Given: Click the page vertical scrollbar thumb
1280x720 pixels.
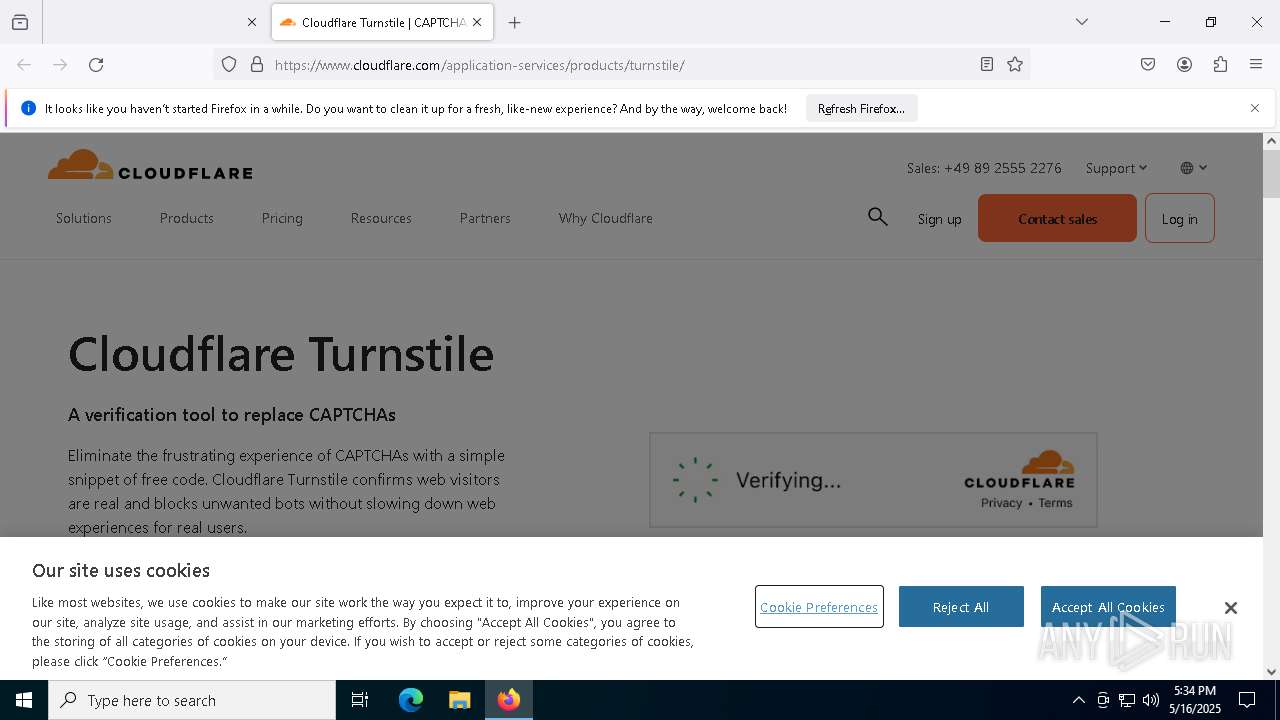Looking at the screenshot, I should pyautogui.click(x=1272, y=175).
